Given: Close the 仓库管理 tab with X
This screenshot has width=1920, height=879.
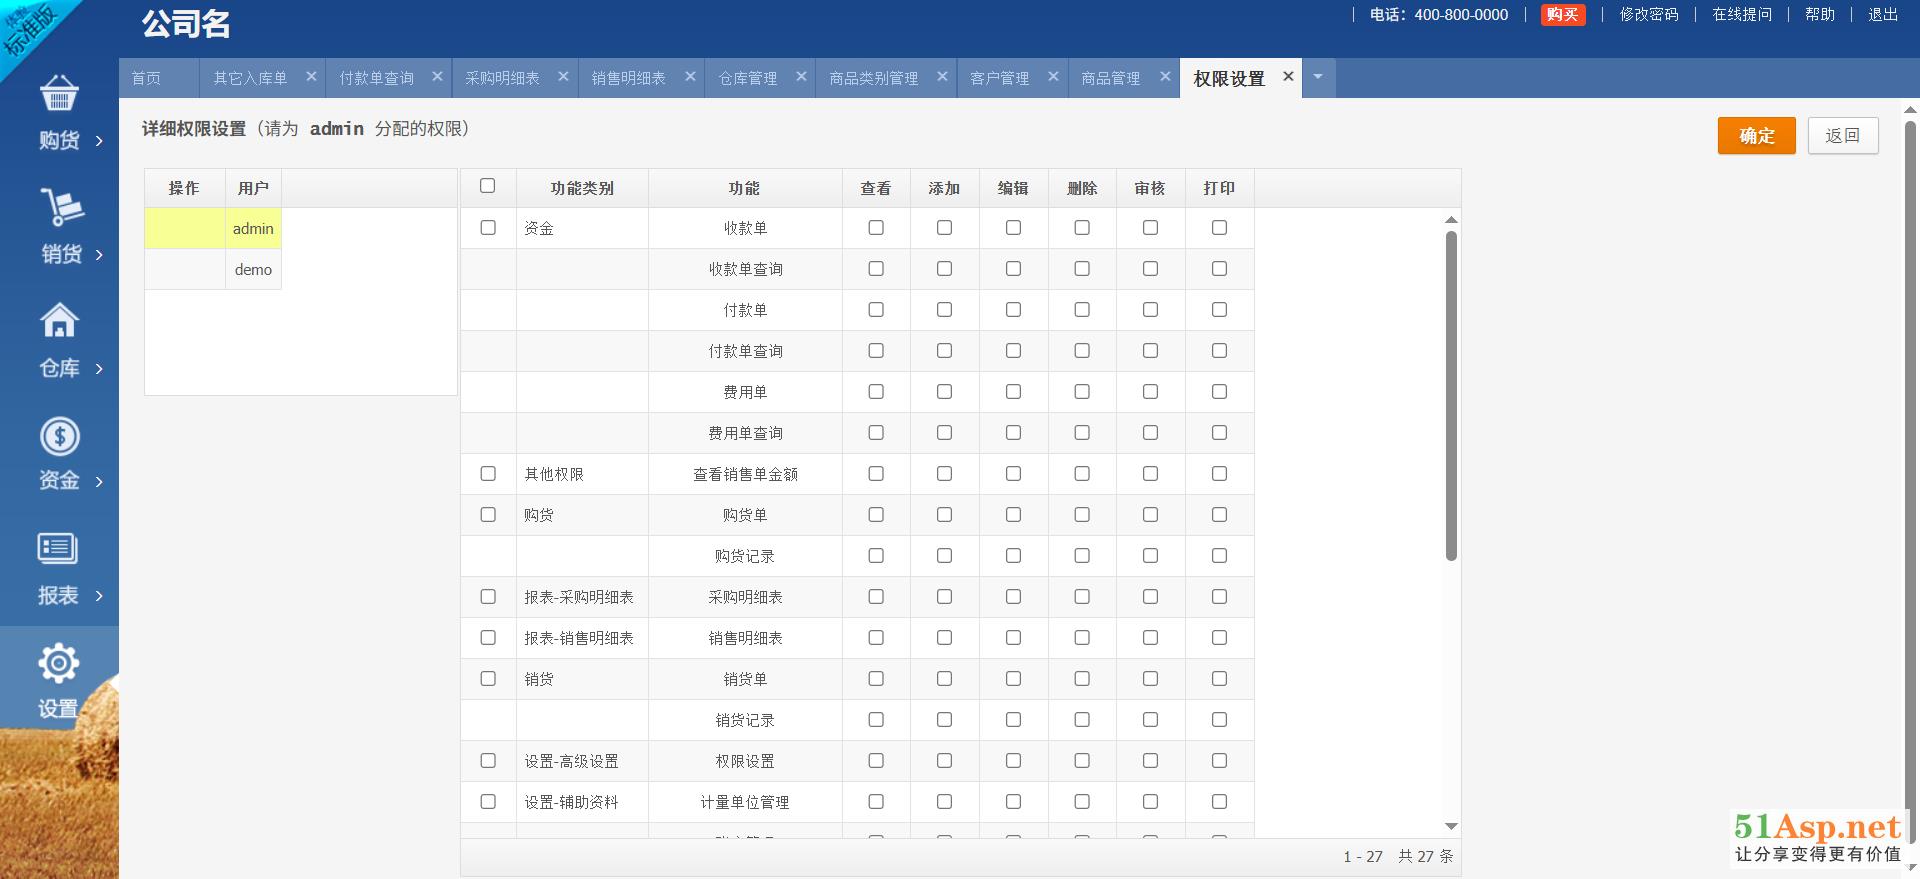Looking at the screenshot, I should coord(801,77).
